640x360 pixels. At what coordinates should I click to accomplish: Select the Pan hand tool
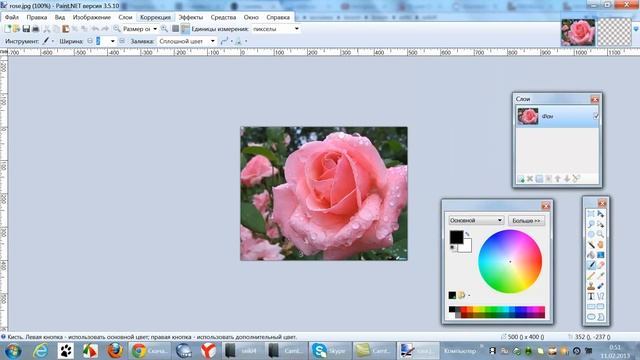click(x=600, y=244)
